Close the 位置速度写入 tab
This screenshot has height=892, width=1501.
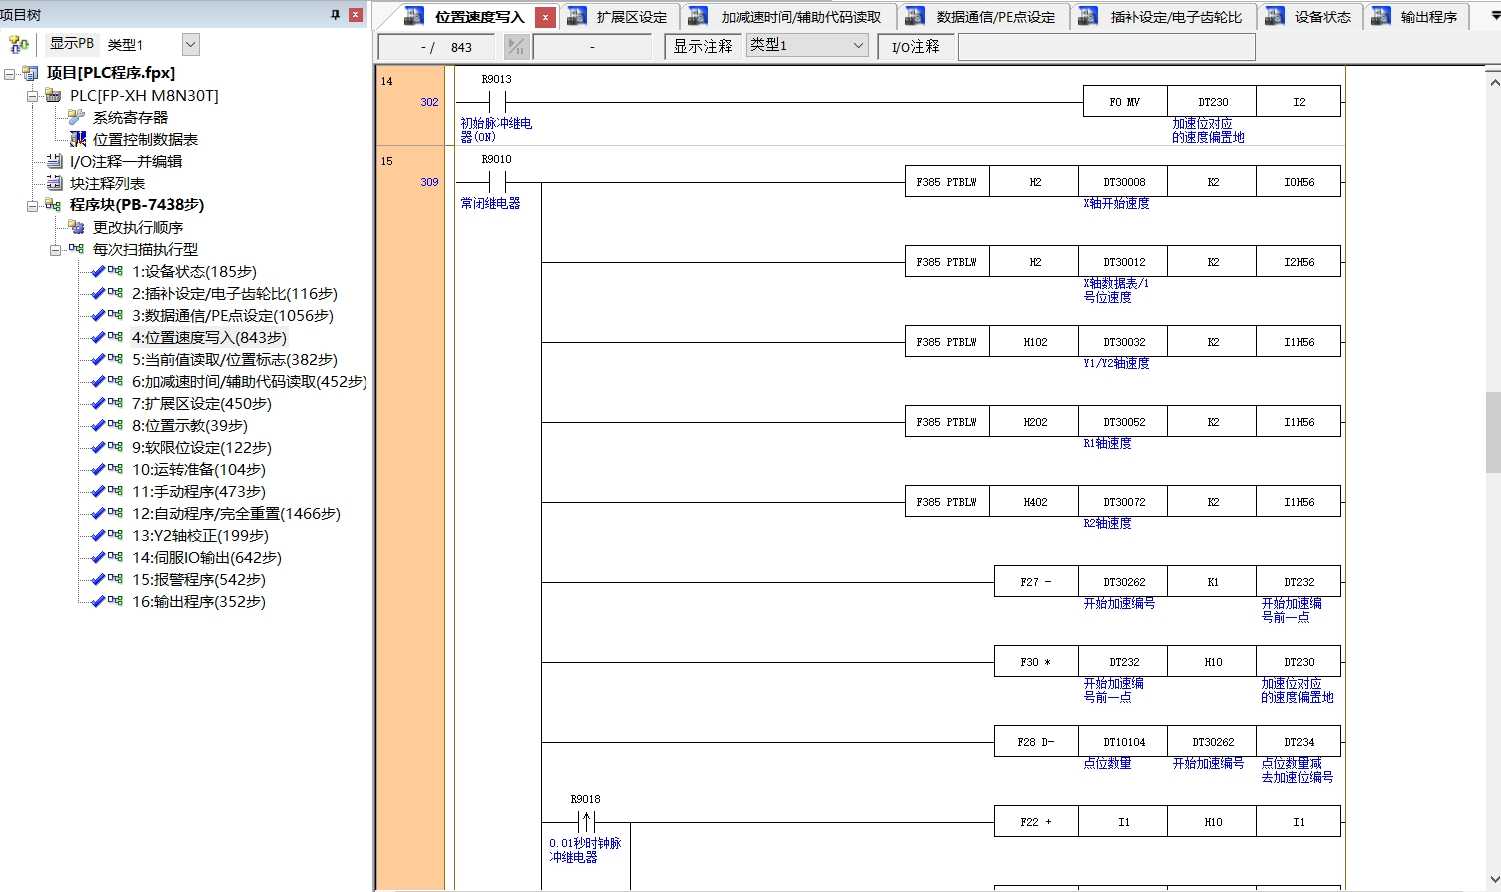click(x=545, y=17)
